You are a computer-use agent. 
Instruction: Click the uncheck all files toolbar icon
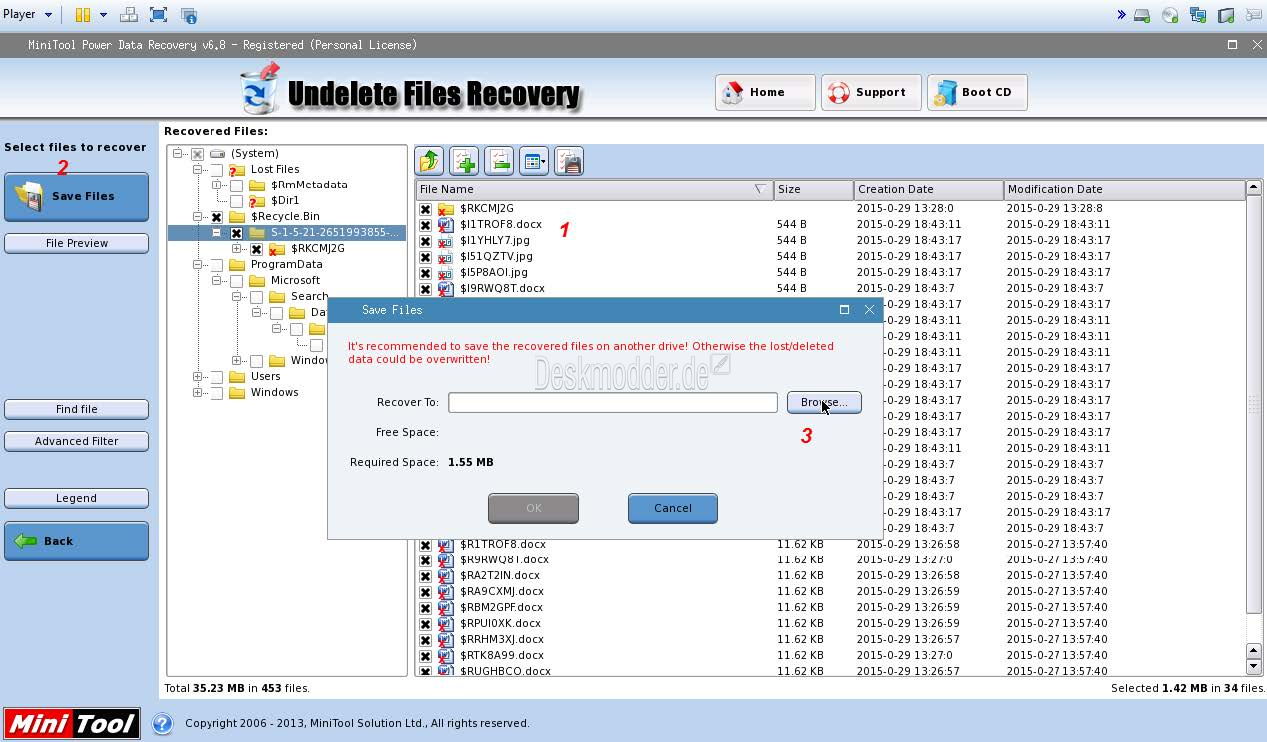coord(499,161)
